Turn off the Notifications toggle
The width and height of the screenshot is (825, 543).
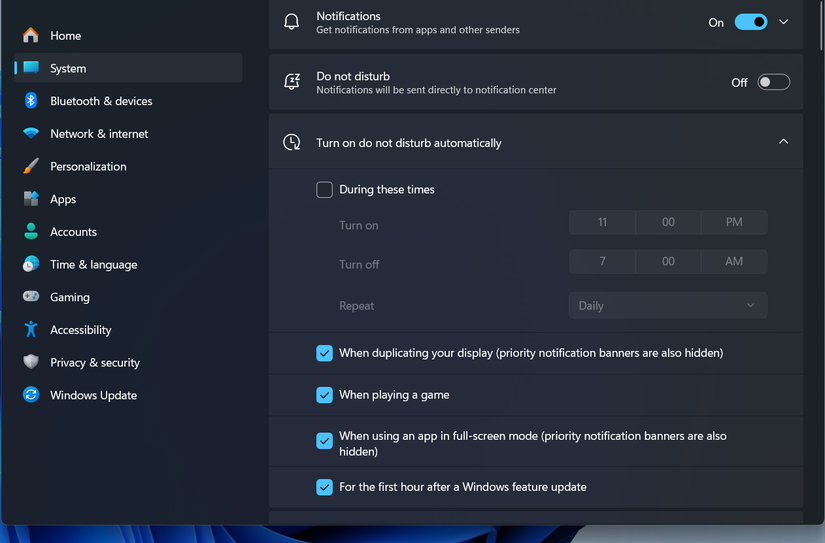tap(751, 22)
